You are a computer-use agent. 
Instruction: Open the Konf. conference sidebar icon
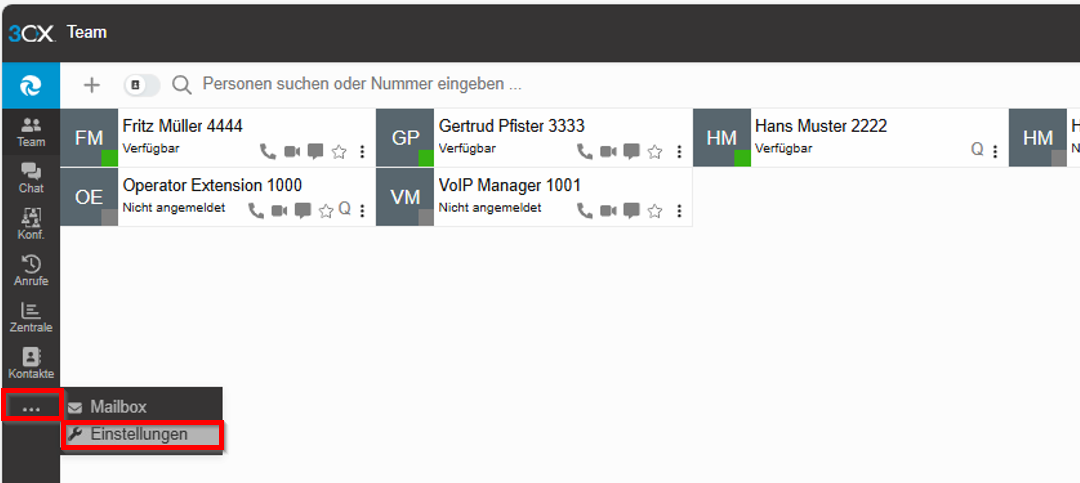tap(31, 223)
